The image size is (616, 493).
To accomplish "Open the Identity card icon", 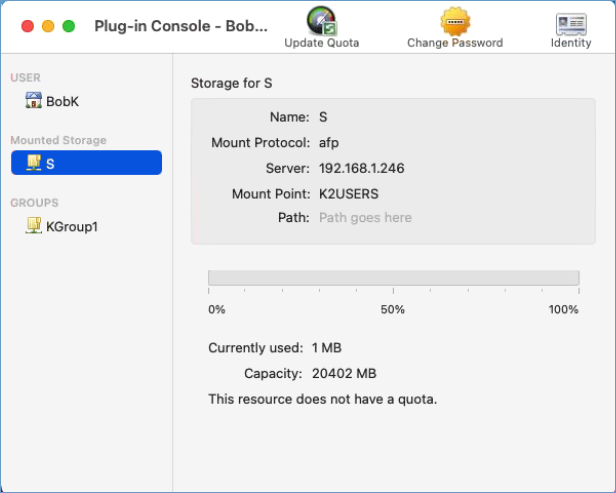I will coord(571,23).
